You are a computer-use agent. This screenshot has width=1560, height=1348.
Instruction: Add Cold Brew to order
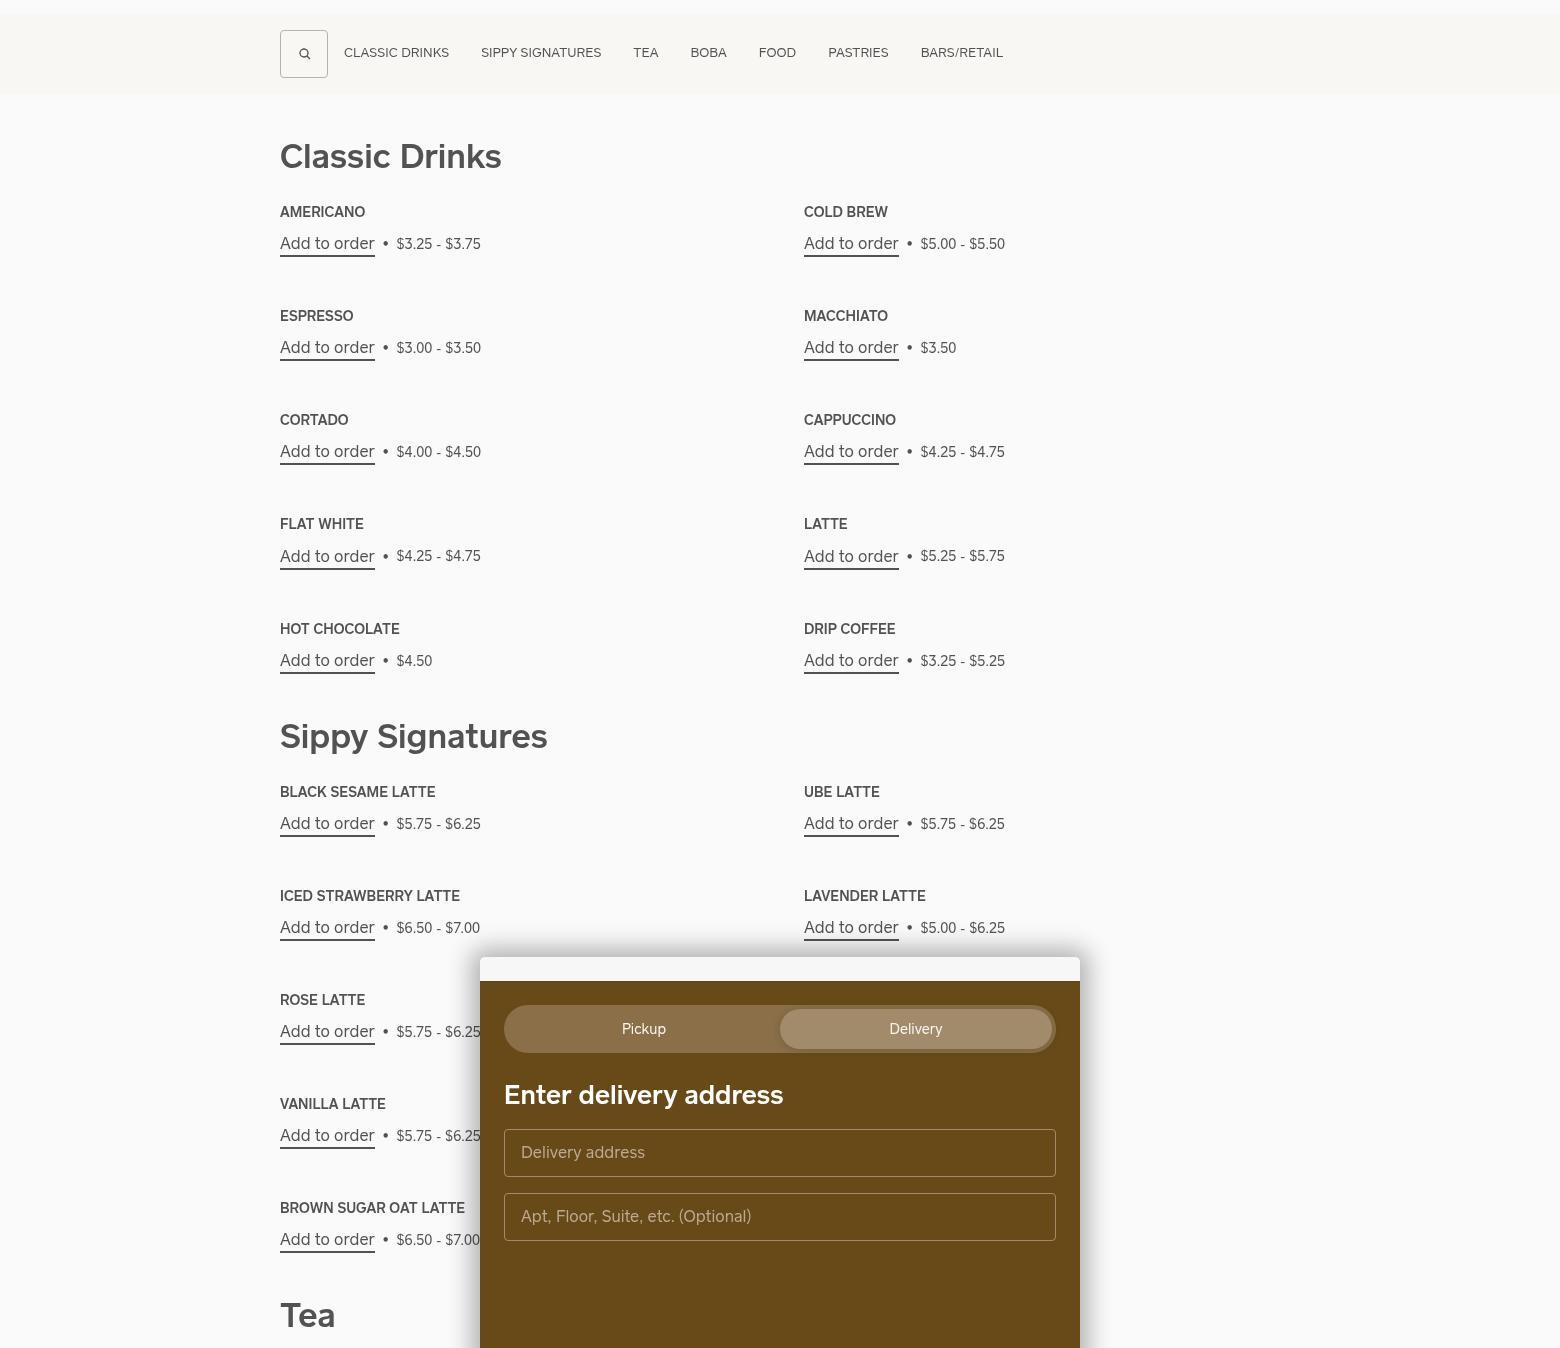(x=850, y=244)
